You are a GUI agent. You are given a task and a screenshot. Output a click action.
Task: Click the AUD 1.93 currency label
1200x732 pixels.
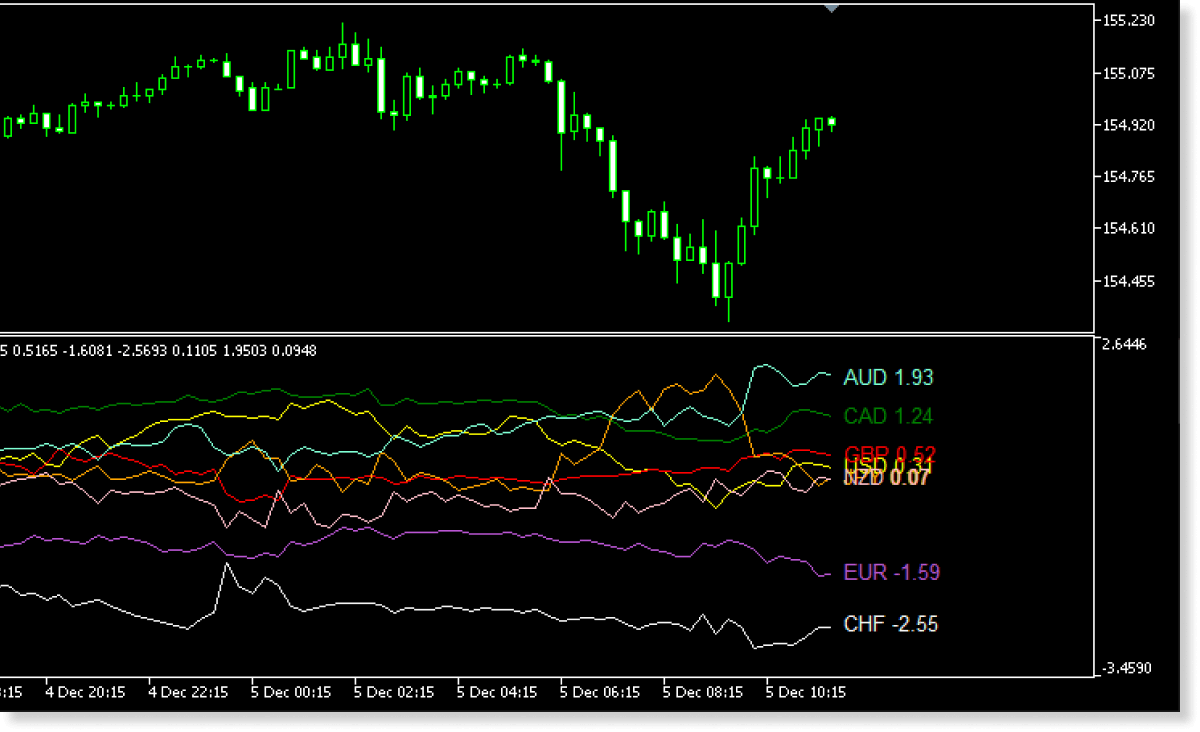[888, 378]
